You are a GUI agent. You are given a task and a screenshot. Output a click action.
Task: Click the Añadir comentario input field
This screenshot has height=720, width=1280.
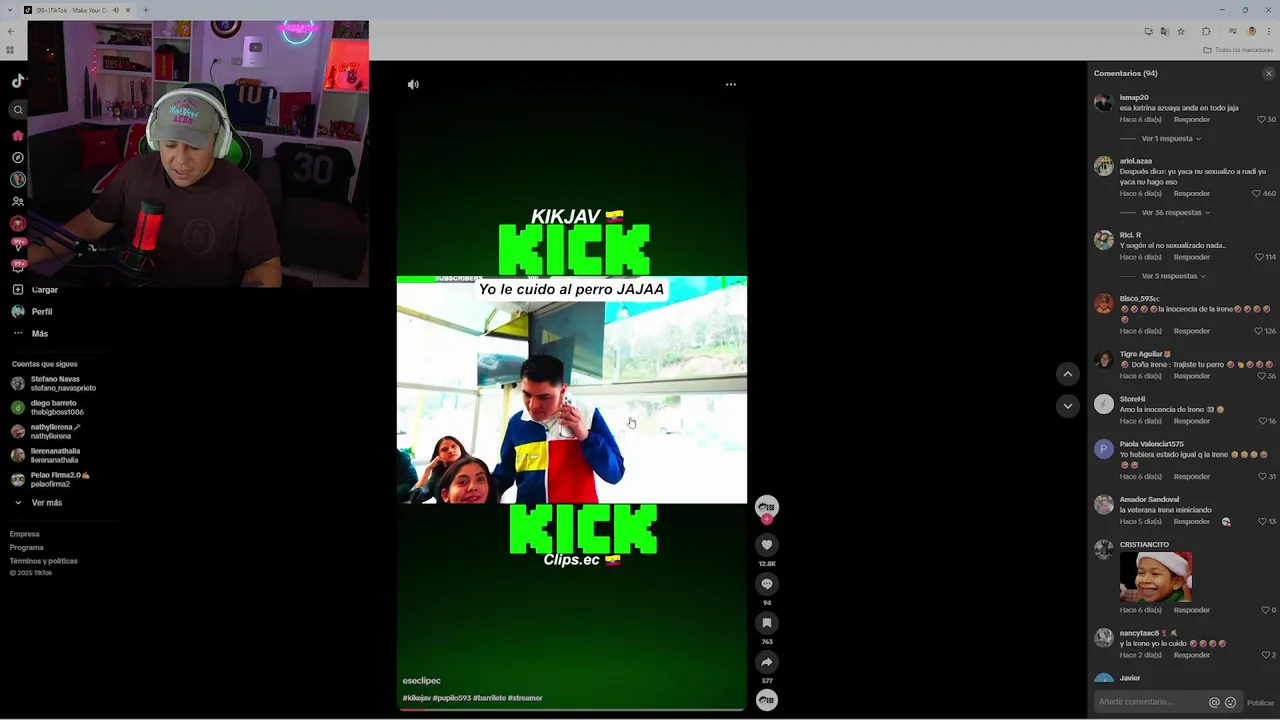1150,702
